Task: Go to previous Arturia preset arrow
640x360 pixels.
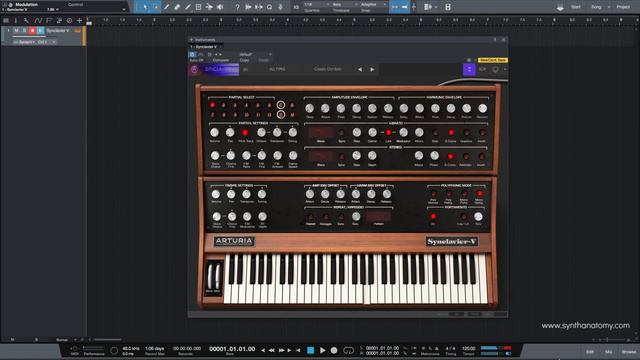Action: pyautogui.click(x=360, y=70)
